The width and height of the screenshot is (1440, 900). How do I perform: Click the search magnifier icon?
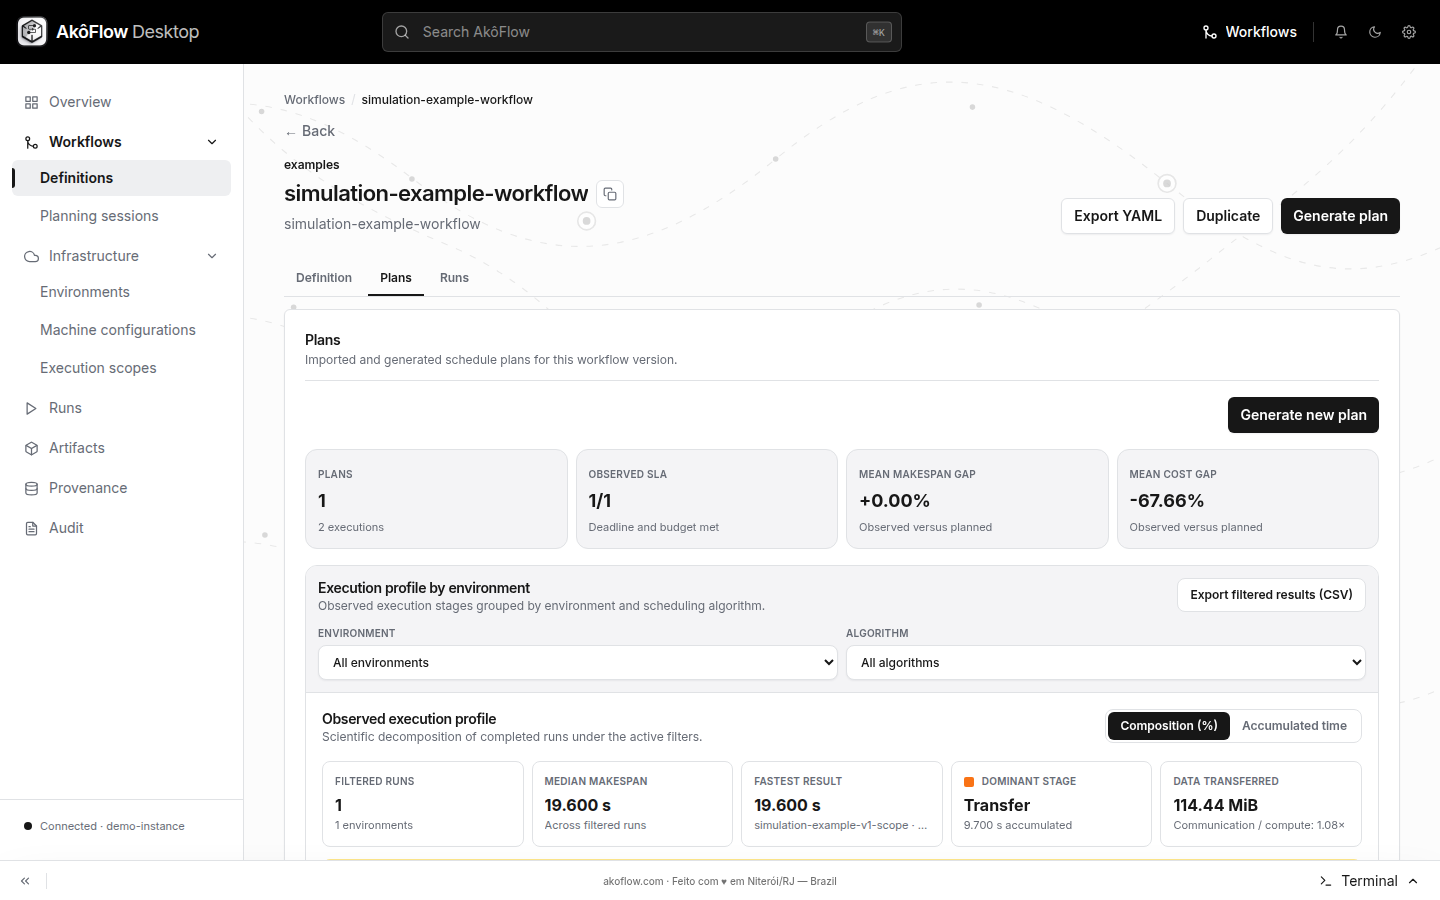click(x=402, y=32)
